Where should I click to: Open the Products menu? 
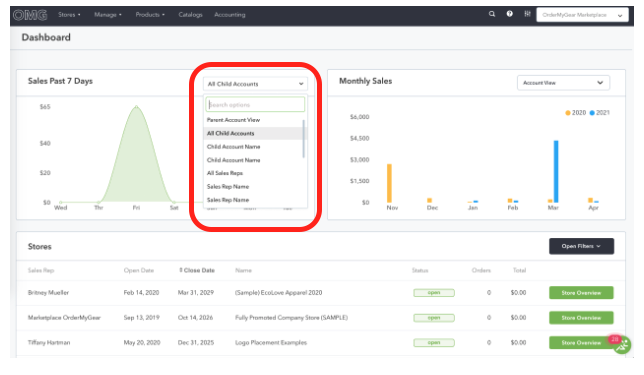[x=150, y=15]
